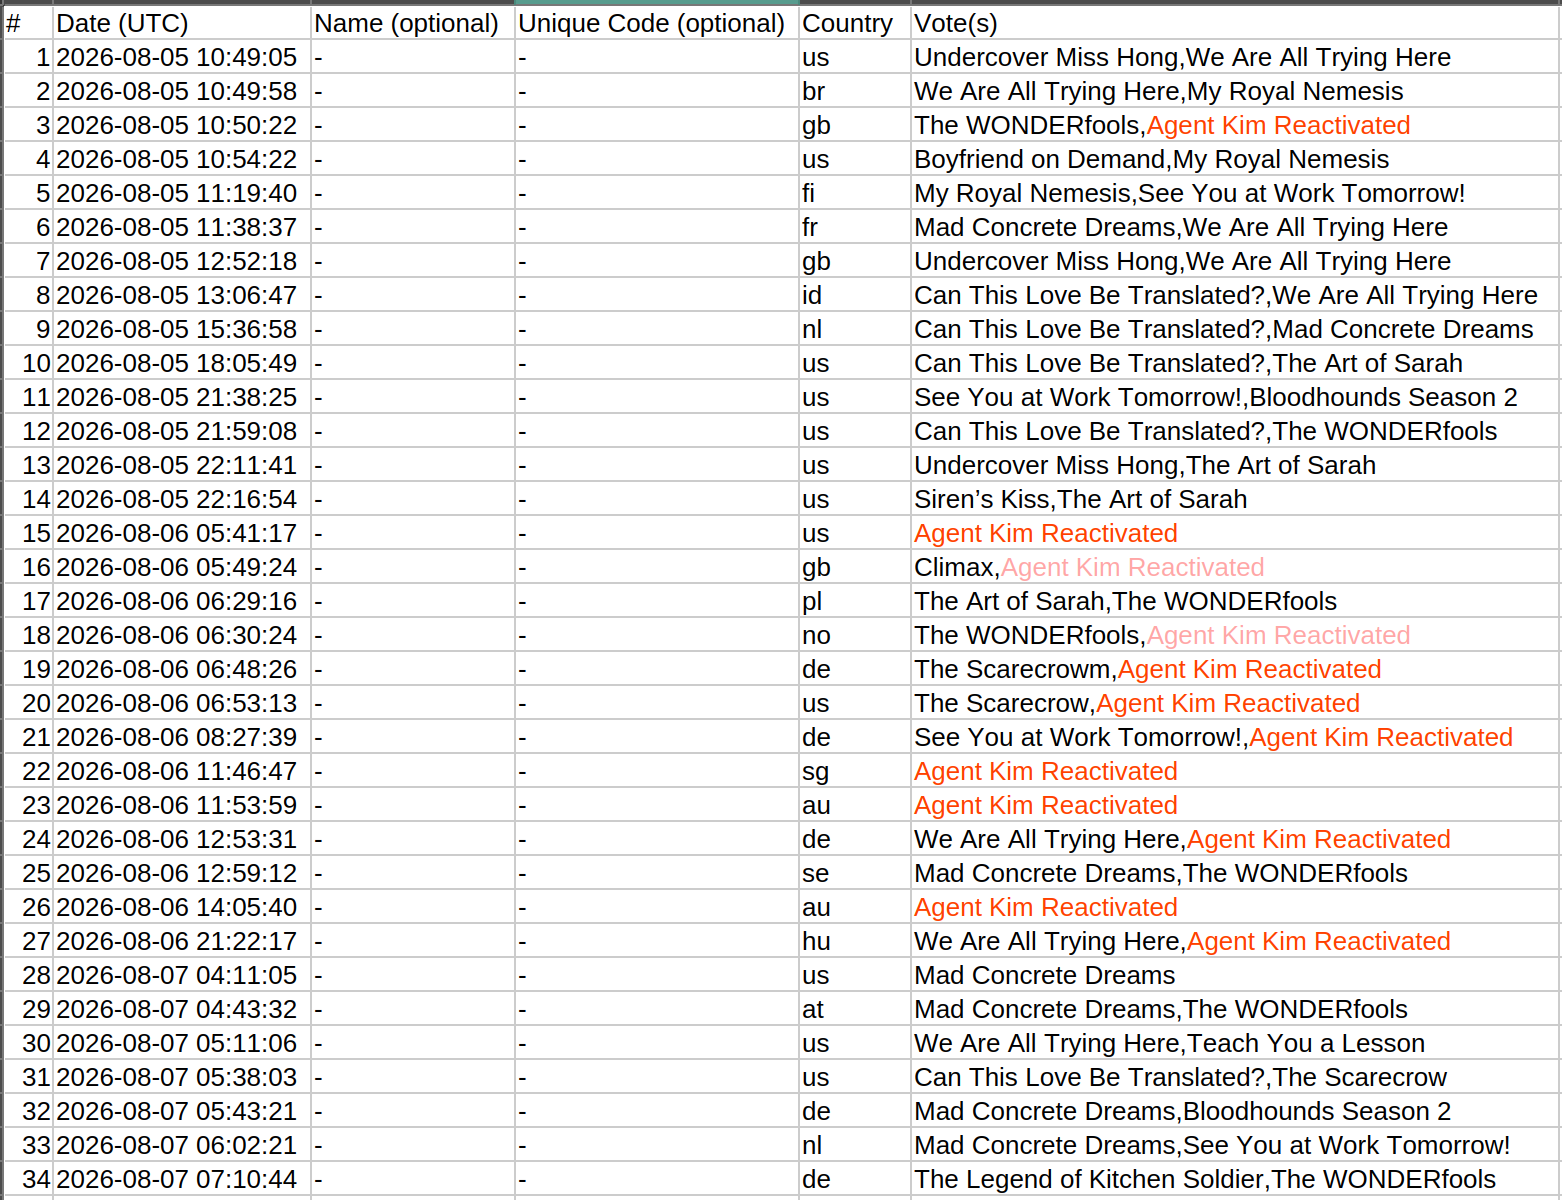Viewport: 1562px width, 1200px height.
Task: Click the "Unique Code (optional)" header cell
Action: (657, 23)
